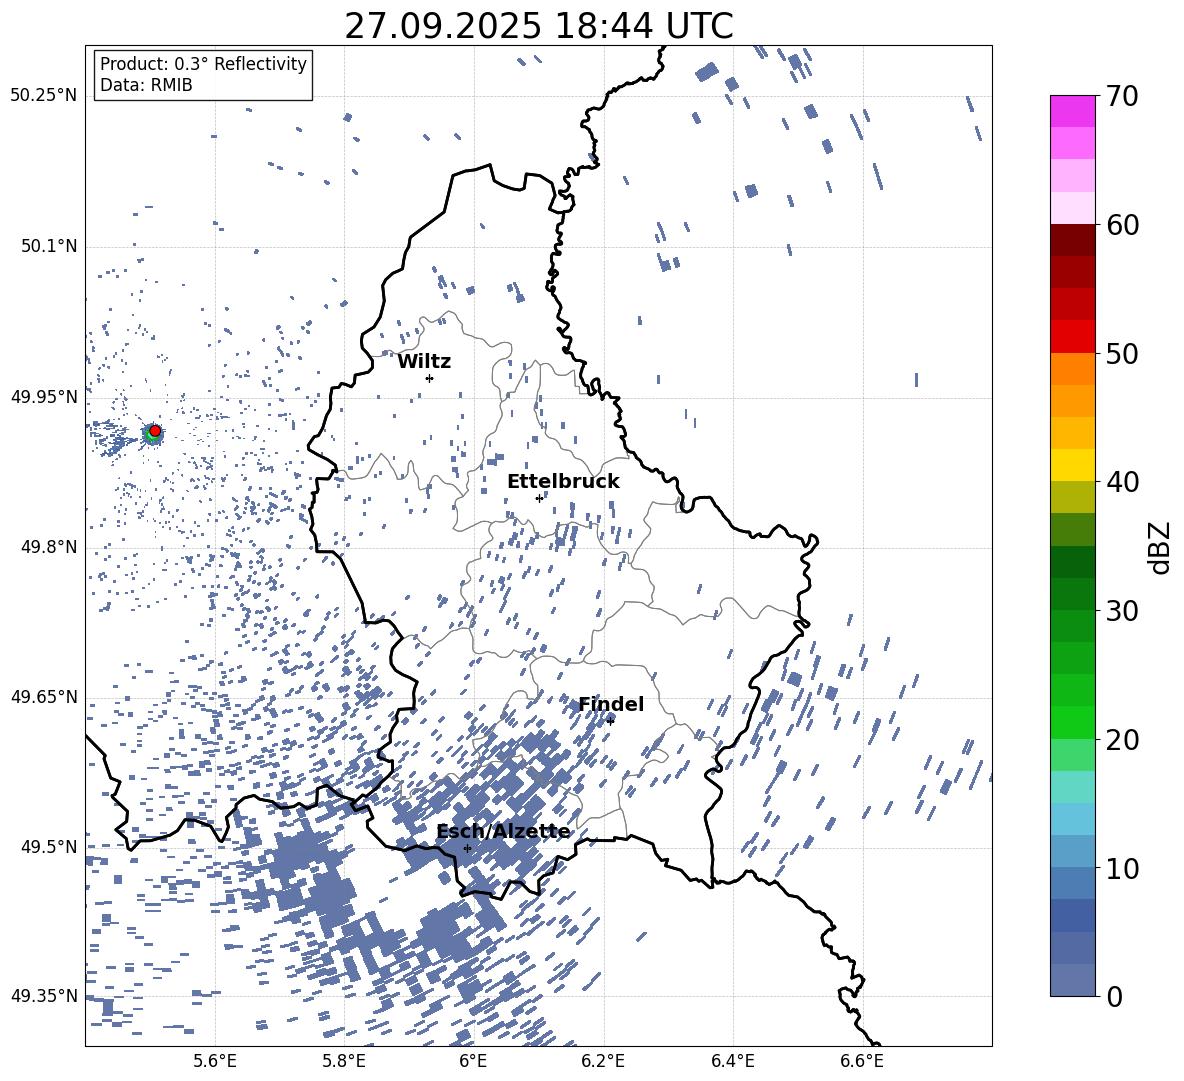Screen dimensions: 1184x1081
Task: Click the 10 tick on colorbar
Action: (x=1122, y=868)
